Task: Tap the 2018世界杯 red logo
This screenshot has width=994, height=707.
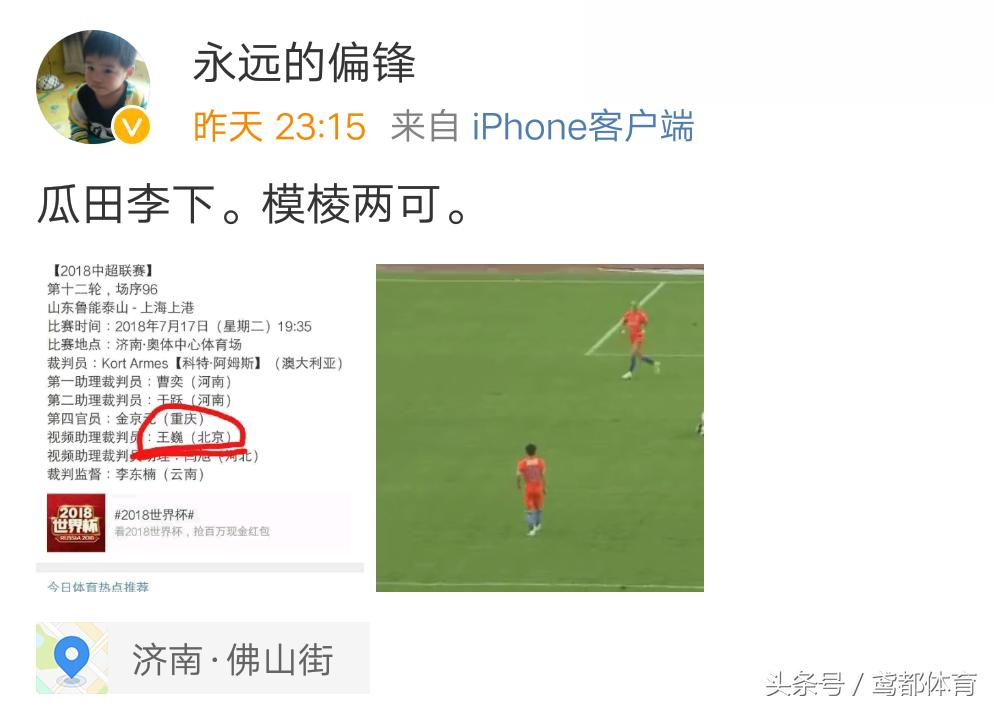Action: (76, 523)
